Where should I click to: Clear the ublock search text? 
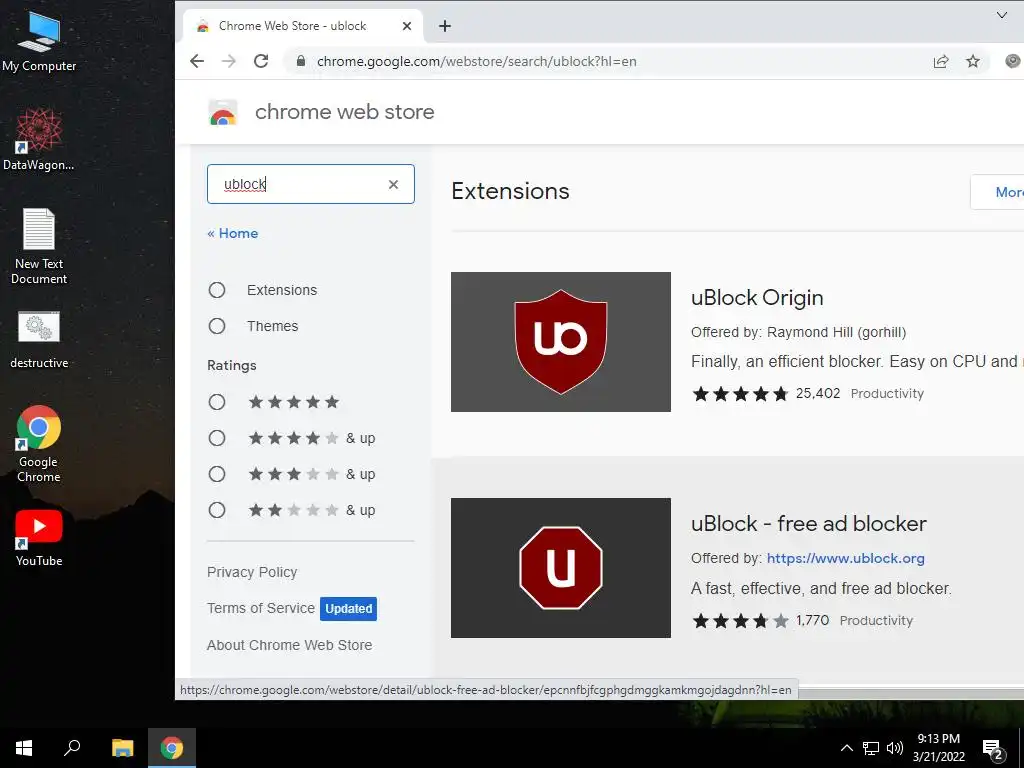[393, 184]
